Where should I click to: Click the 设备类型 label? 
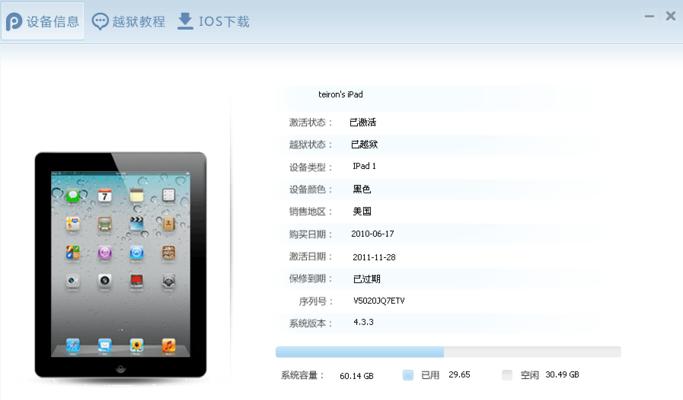311,167
